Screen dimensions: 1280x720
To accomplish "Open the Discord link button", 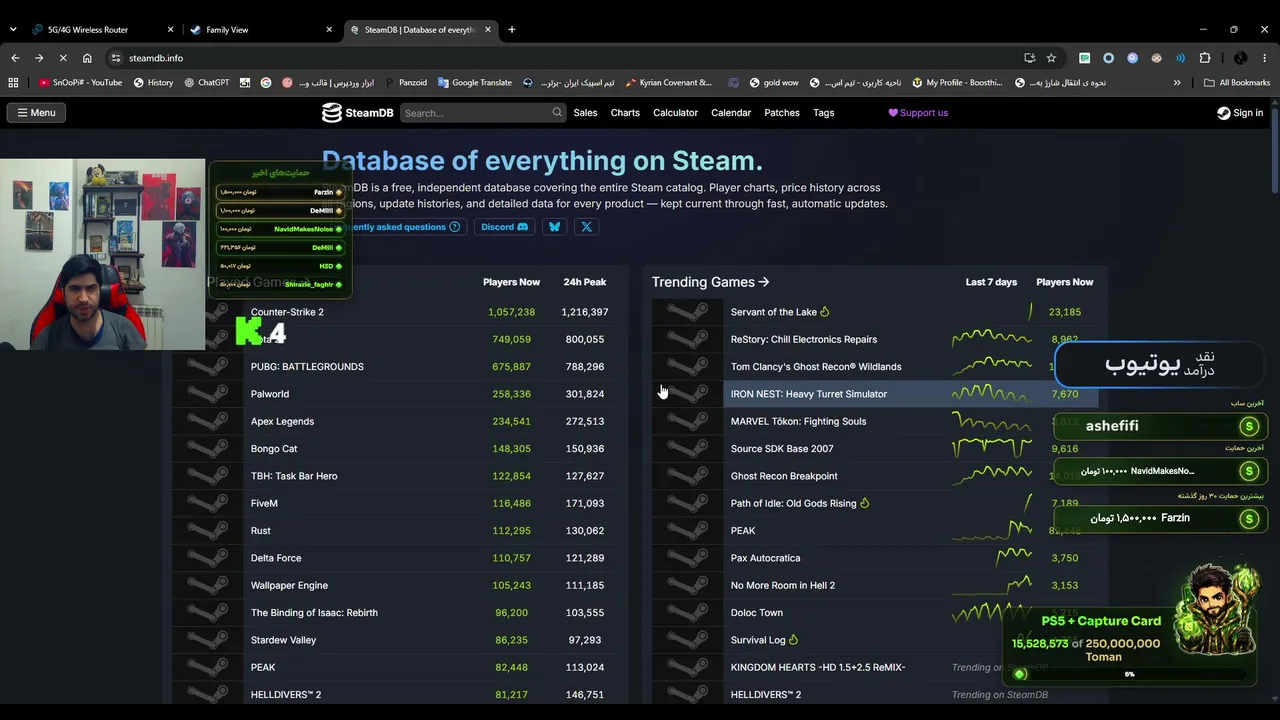I will 504,227.
